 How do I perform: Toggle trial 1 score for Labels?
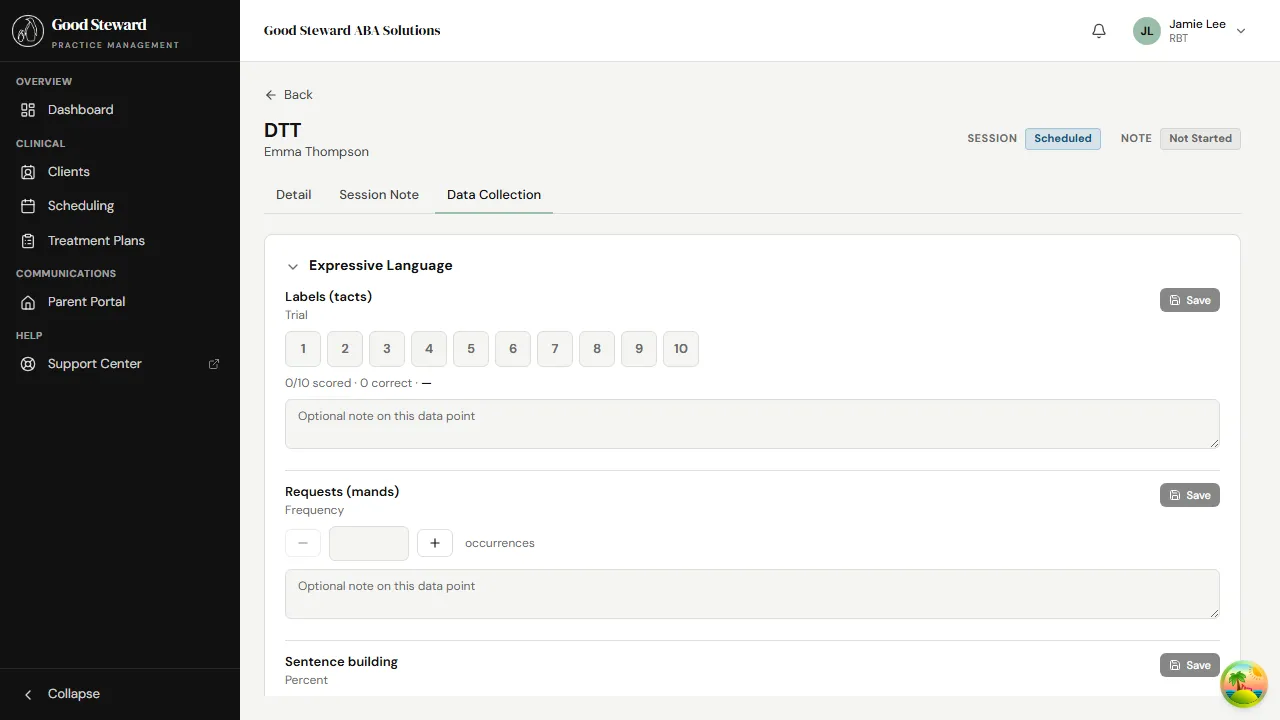tap(303, 349)
